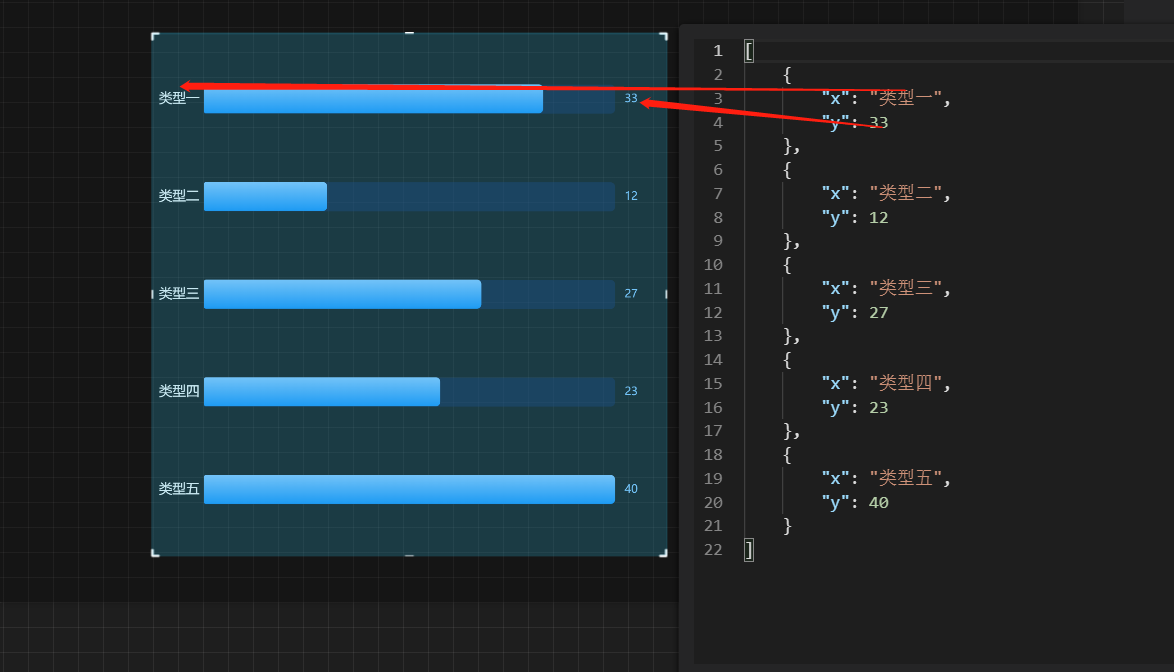This screenshot has width=1174, height=672.
Task: Click the right-middle edge handle of the chart
Action: (x=666, y=294)
